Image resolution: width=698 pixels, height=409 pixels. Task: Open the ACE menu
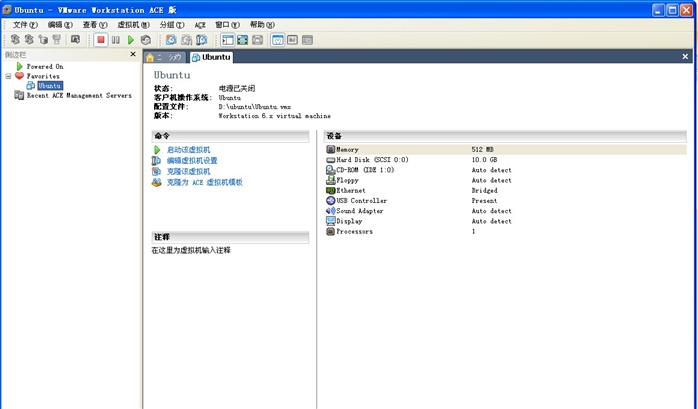(200, 25)
